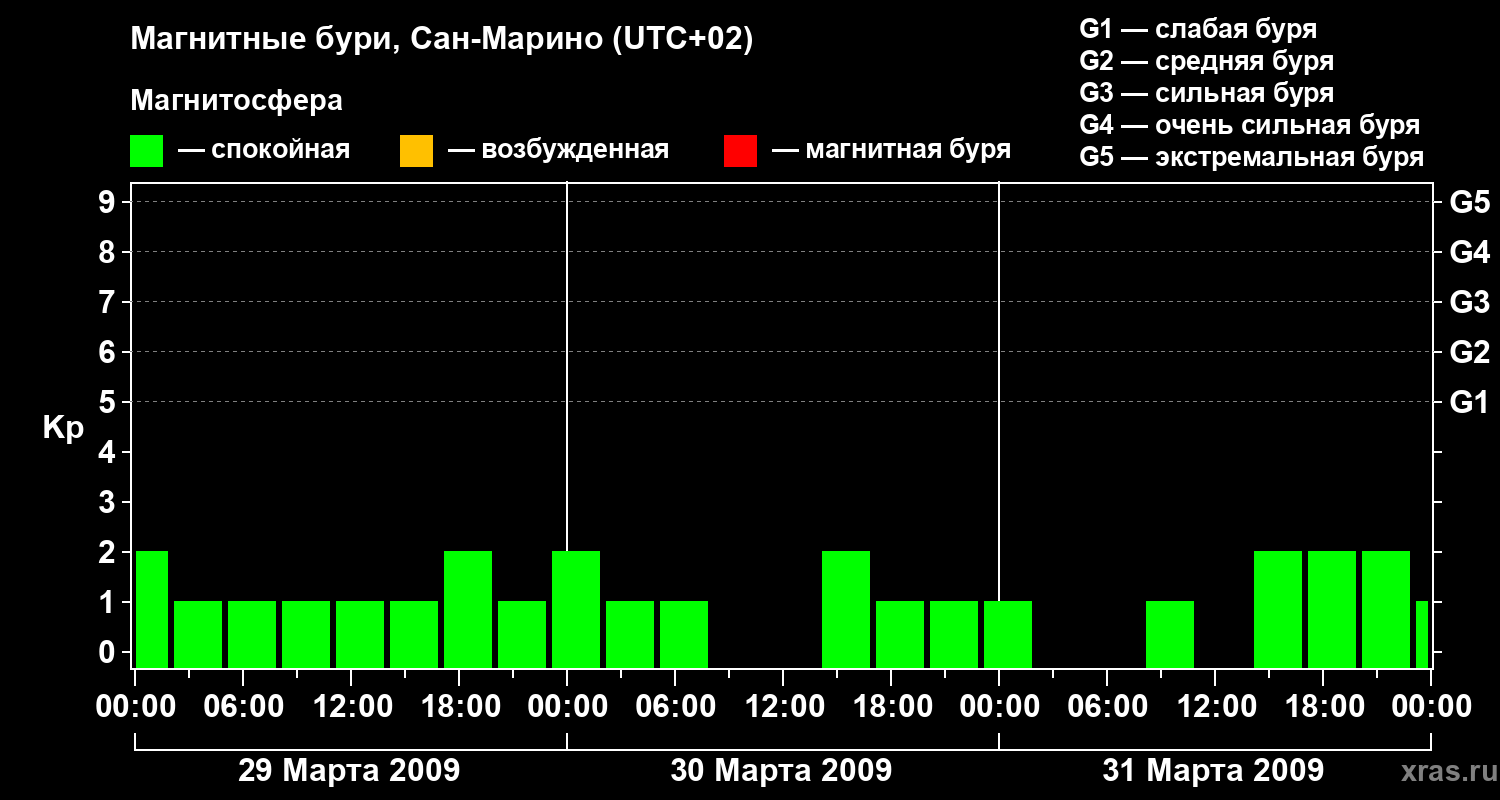Click 'G4 — очень сильная буря' legend line
The height and width of the screenshot is (800, 1500).
tap(1250, 125)
